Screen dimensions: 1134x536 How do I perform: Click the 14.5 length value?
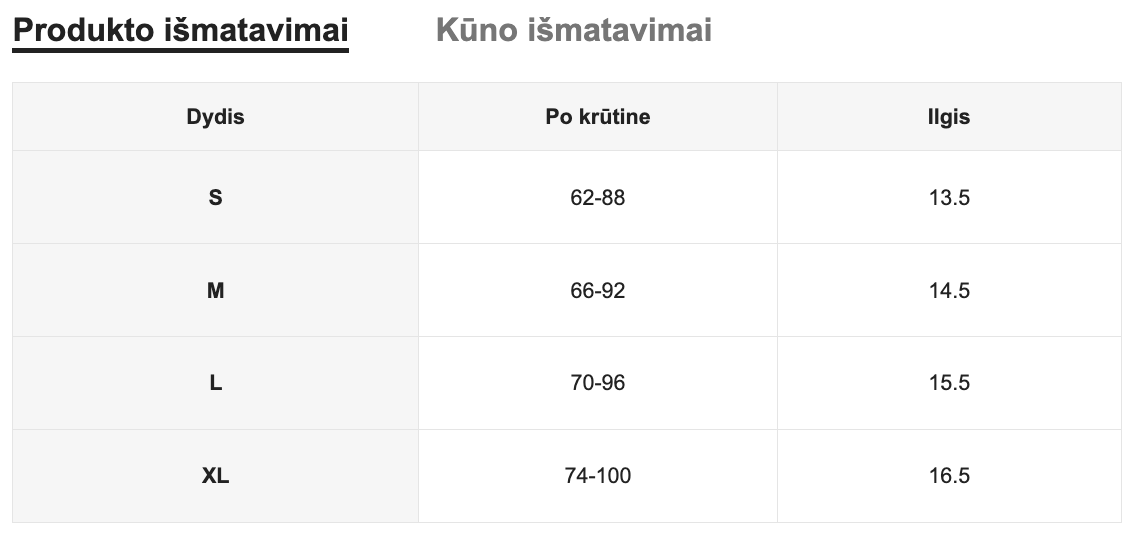coord(948,291)
